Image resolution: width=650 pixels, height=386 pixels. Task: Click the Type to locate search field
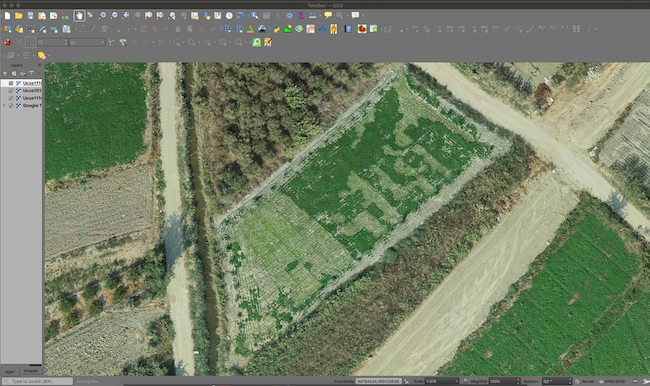pos(37,381)
